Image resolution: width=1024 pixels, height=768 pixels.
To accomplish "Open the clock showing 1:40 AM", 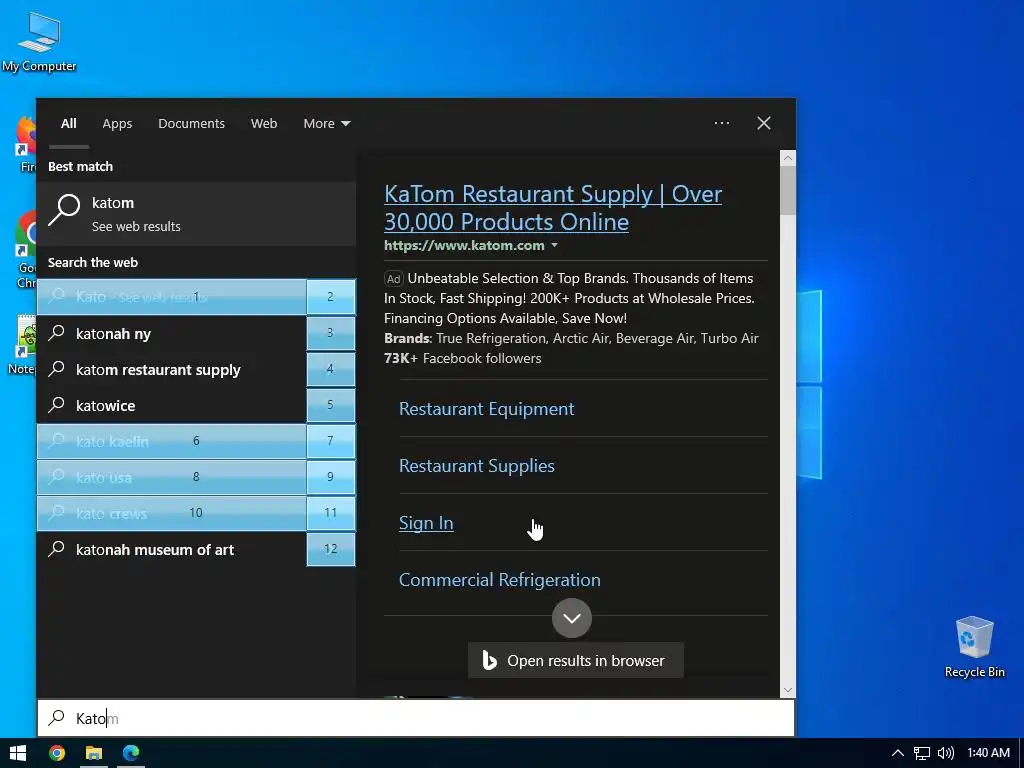I will click(x=988, y=753).
